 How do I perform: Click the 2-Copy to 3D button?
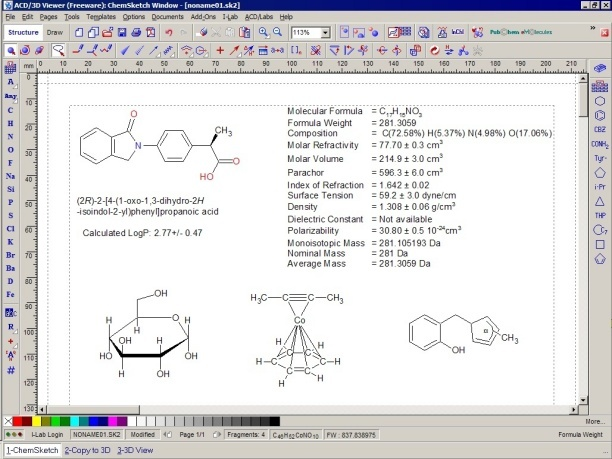(x=87, y=451)
